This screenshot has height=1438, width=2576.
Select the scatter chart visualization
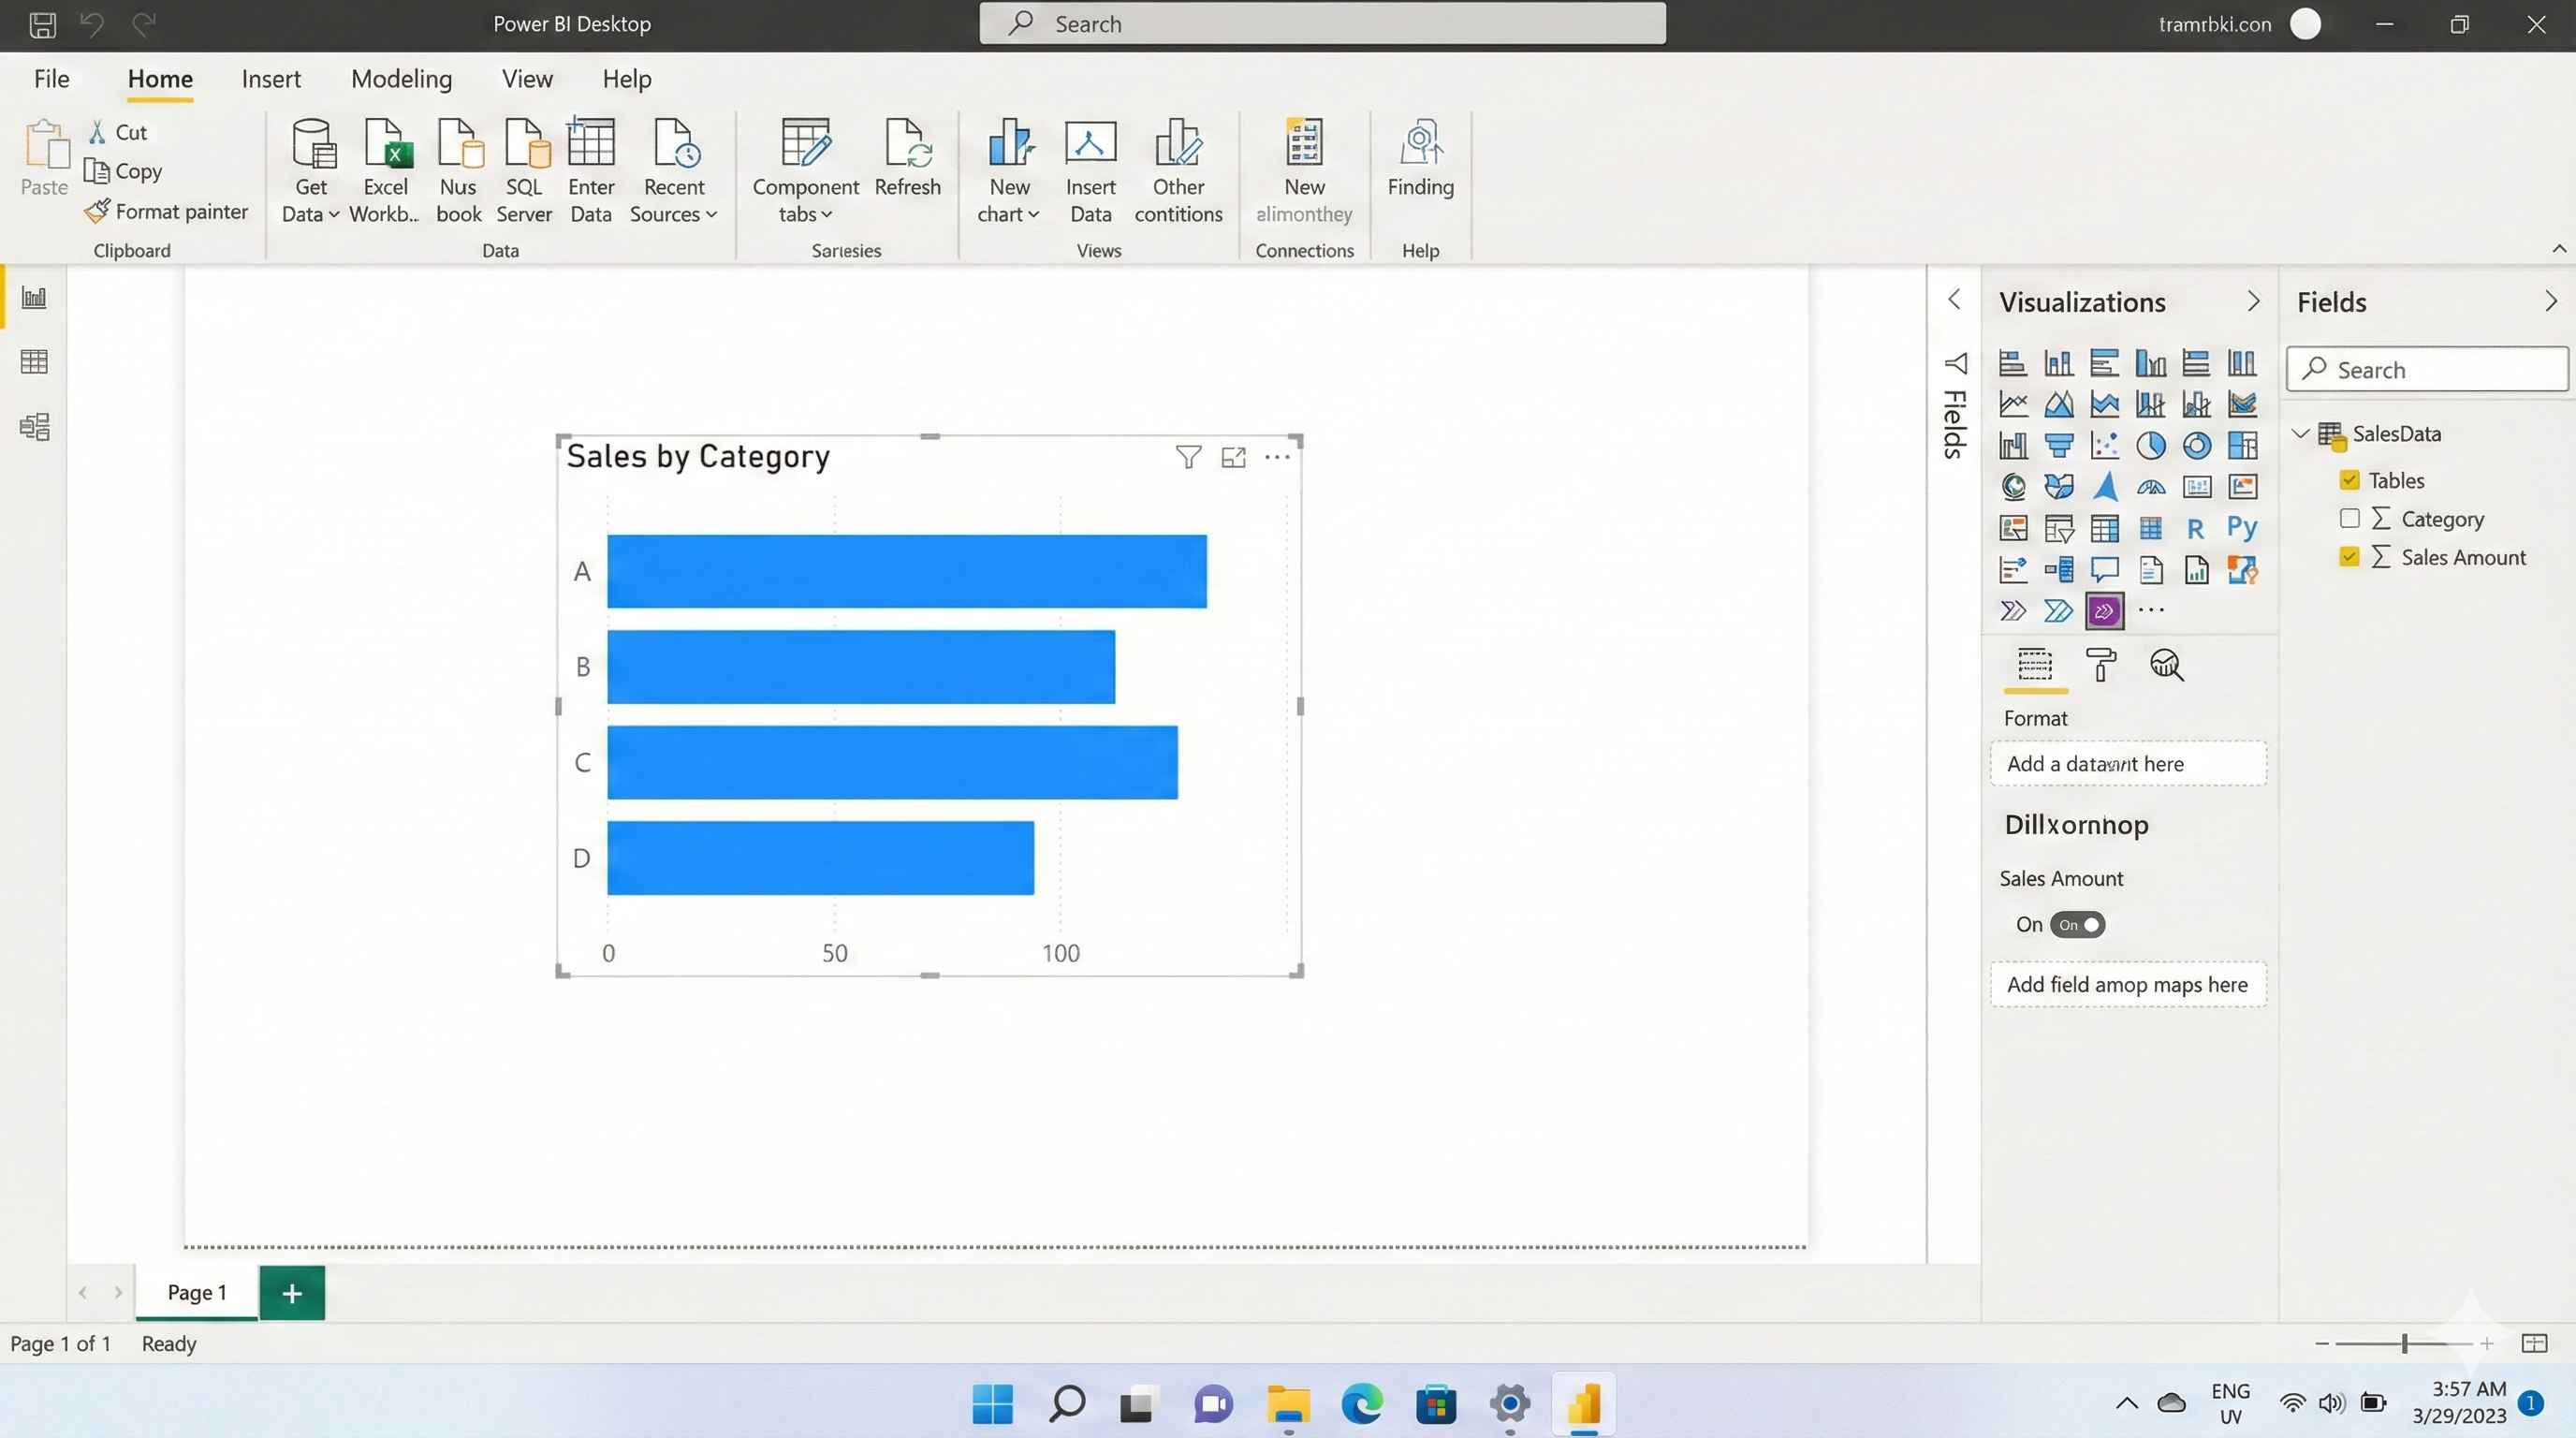(2103, 445)
